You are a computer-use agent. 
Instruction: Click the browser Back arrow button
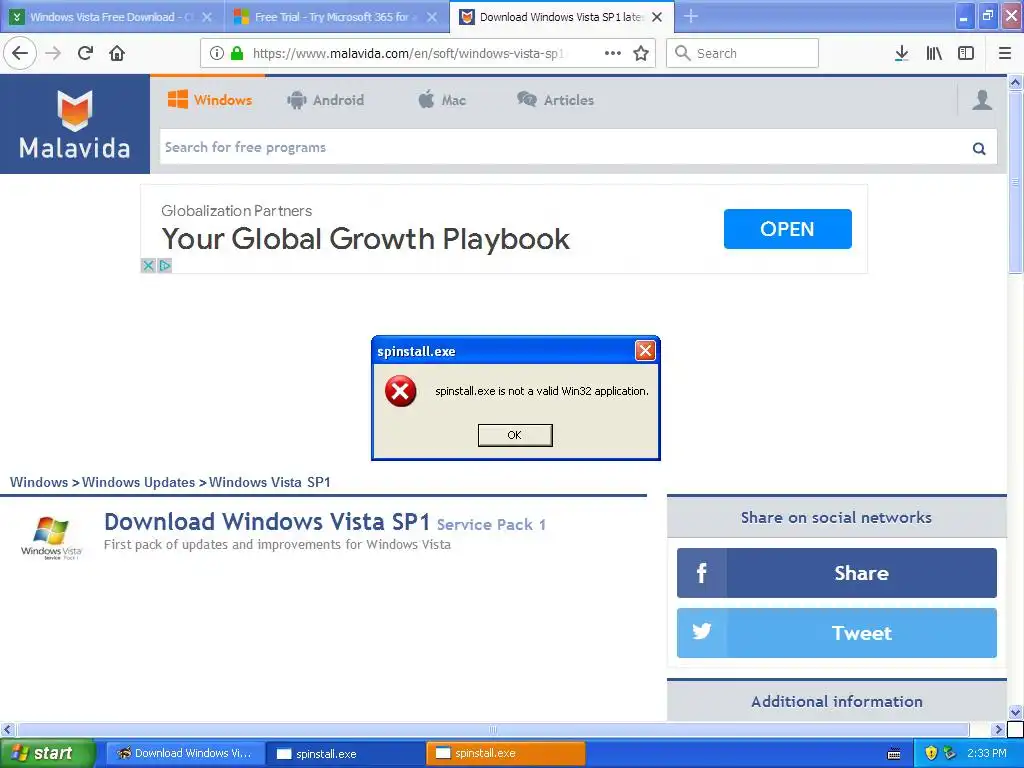[20, 53]
